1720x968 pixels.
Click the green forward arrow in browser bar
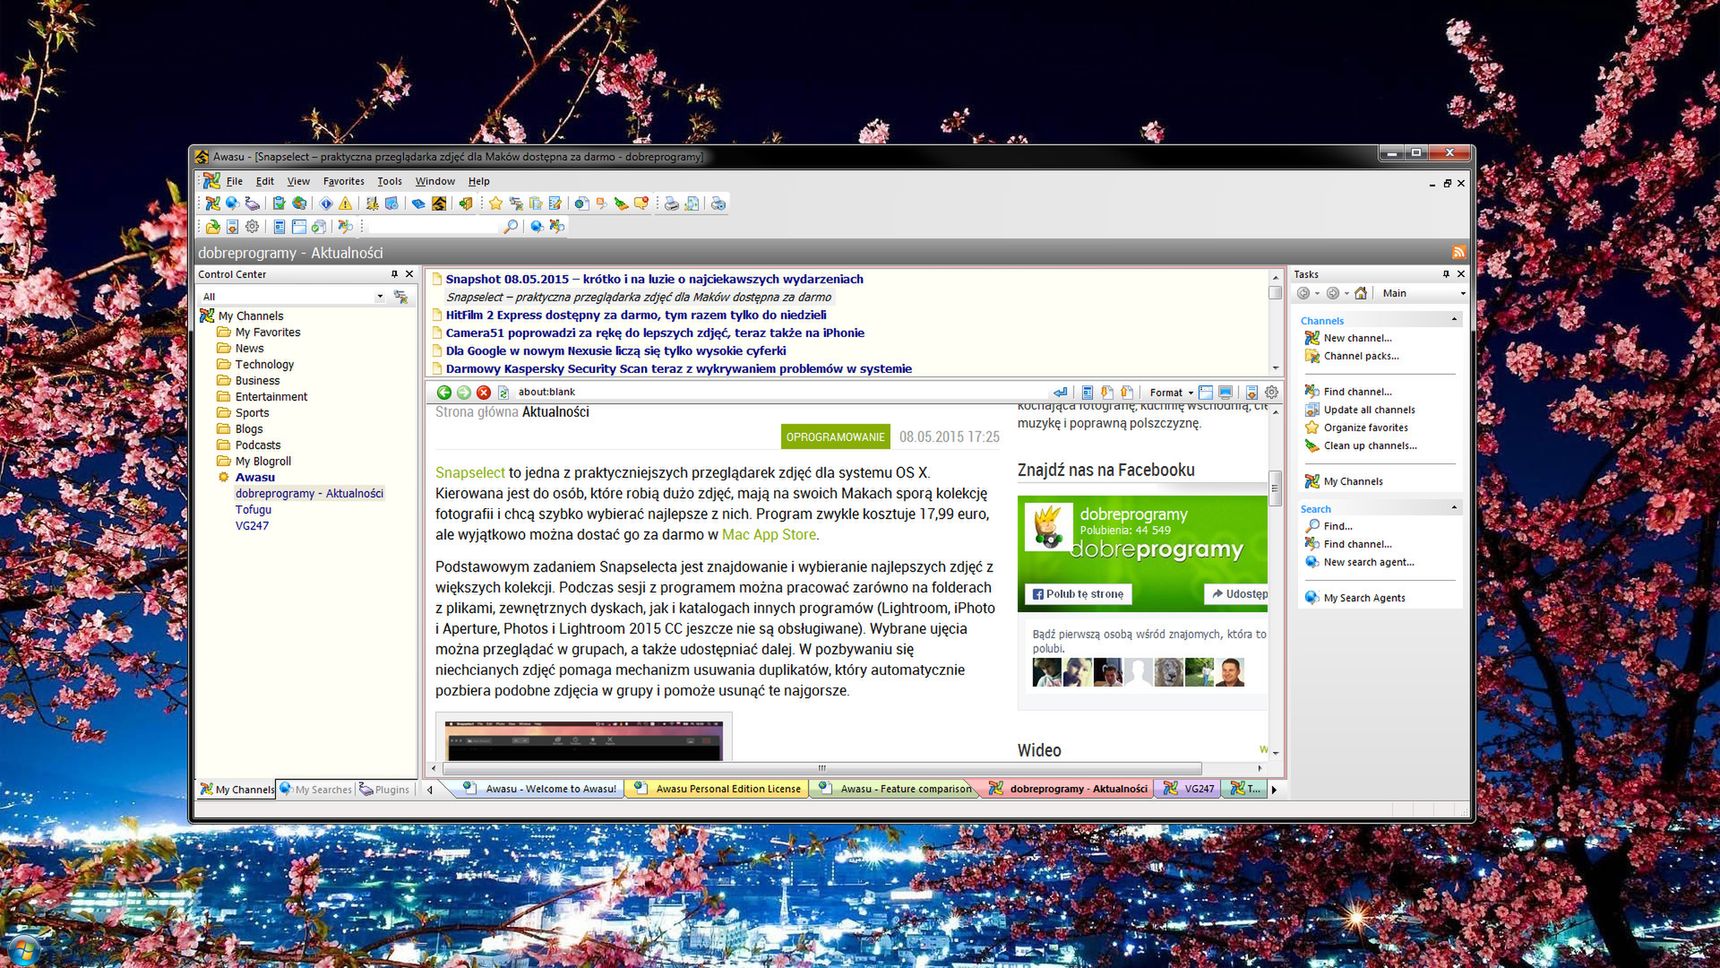click(464, 392)
